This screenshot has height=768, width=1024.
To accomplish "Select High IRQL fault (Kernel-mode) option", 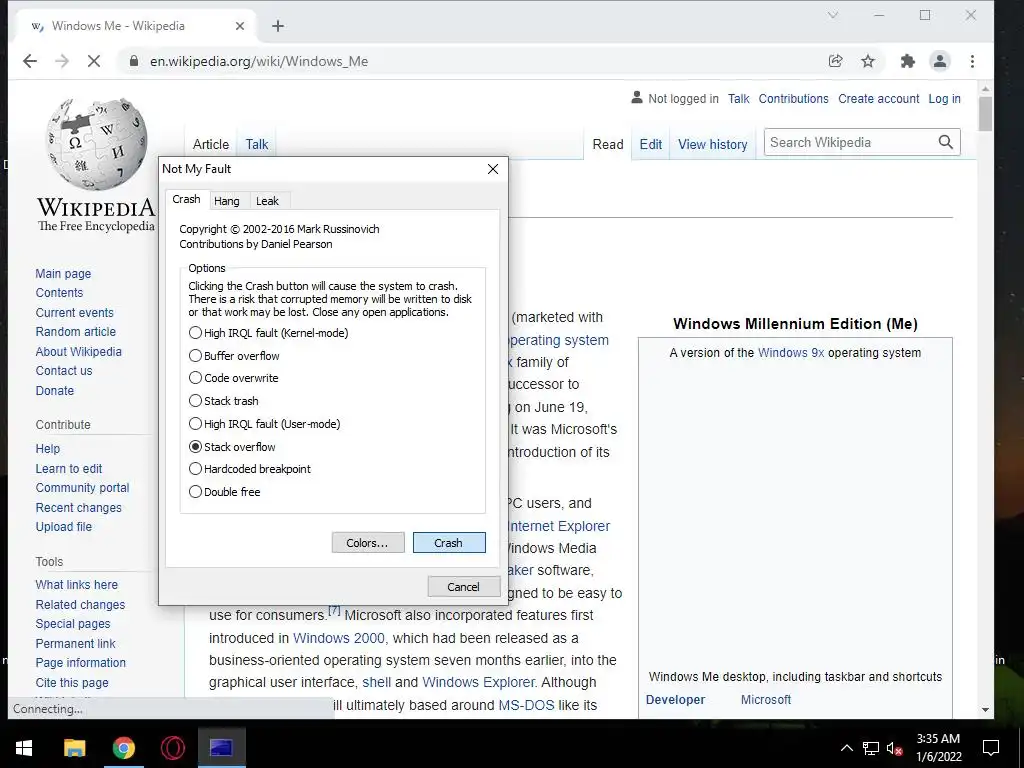I will point(268,333).
